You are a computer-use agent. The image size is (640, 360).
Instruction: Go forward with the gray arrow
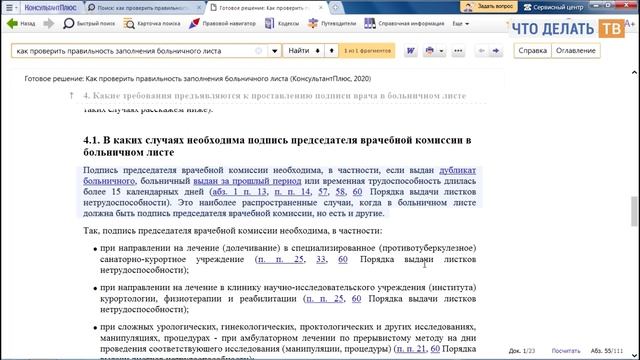49,24
